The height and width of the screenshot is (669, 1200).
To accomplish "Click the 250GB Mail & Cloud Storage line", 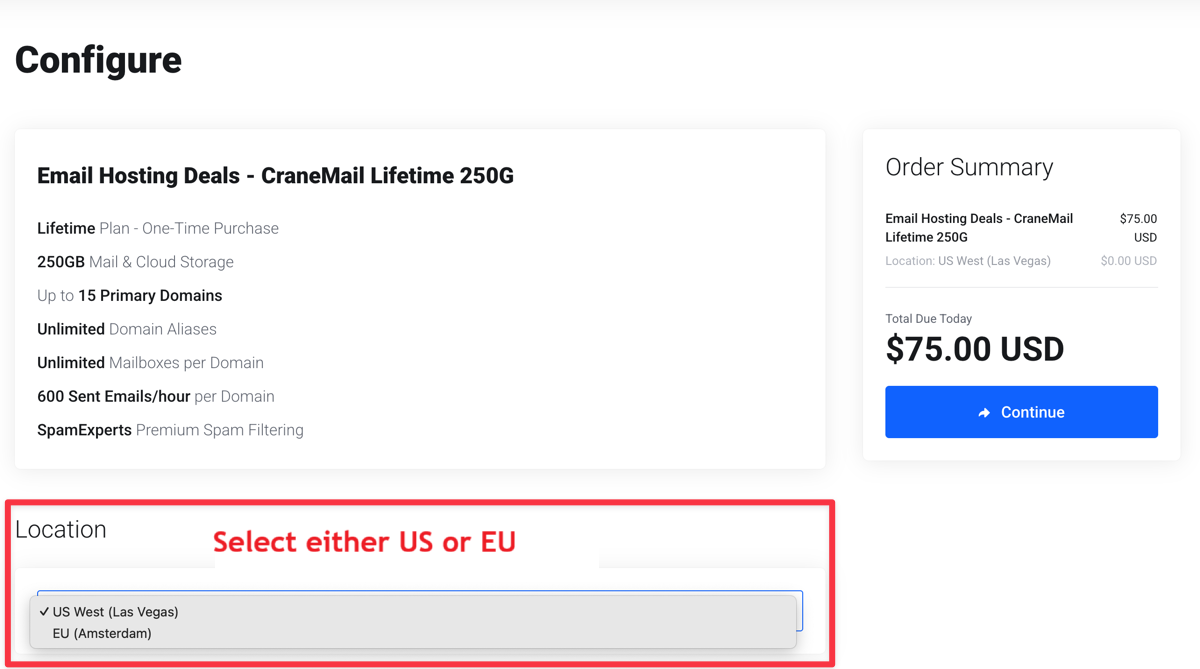I will (x=135, y=262).
